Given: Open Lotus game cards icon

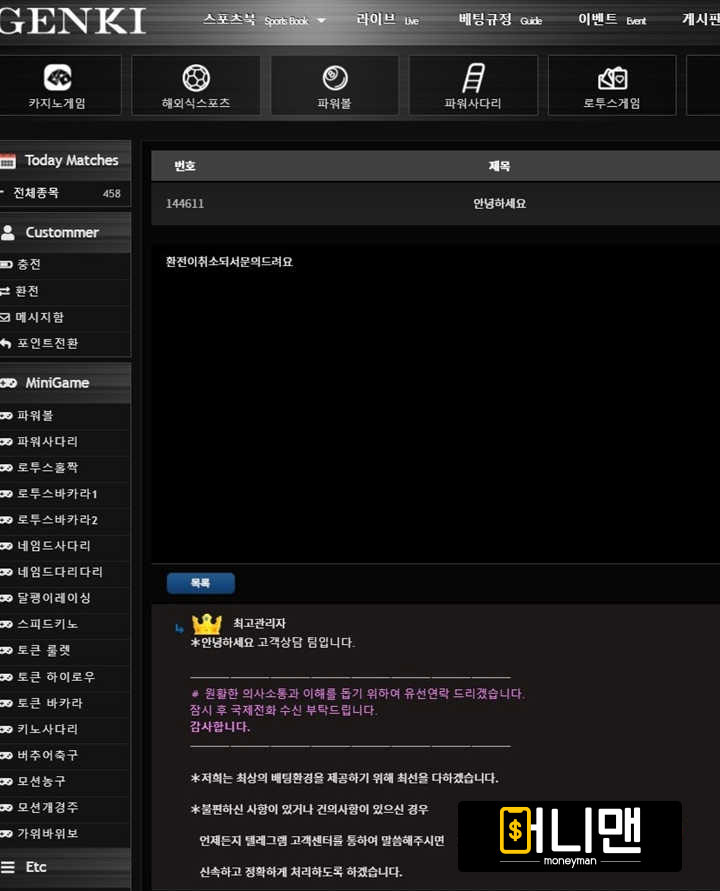Looking at the screenshot, I should [612, 78].
